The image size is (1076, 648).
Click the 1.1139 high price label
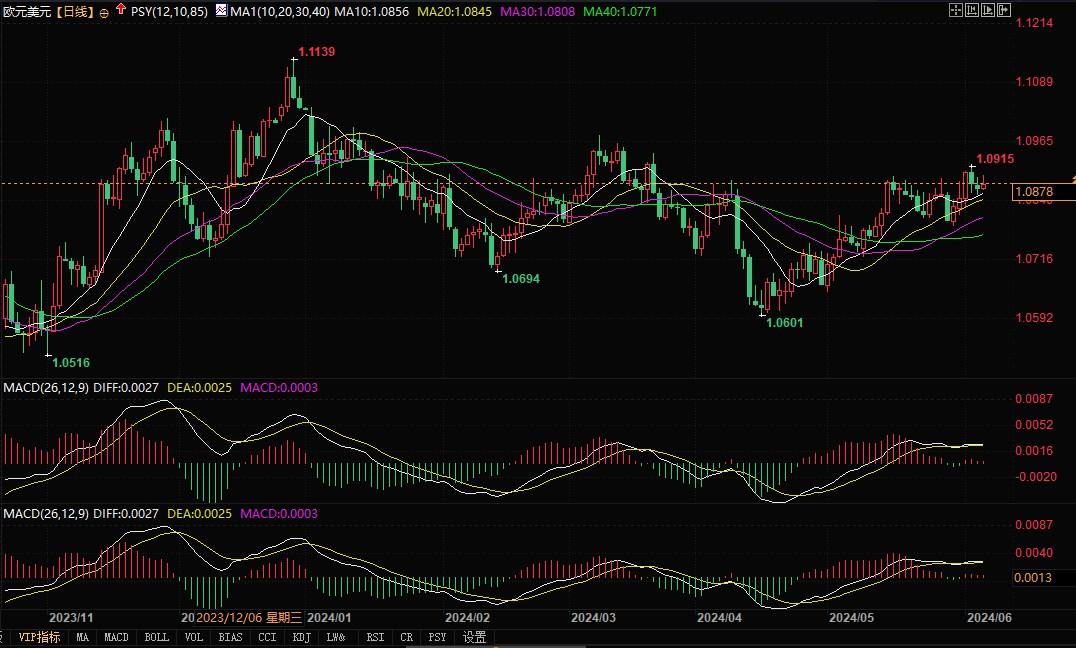click(316, 51)
